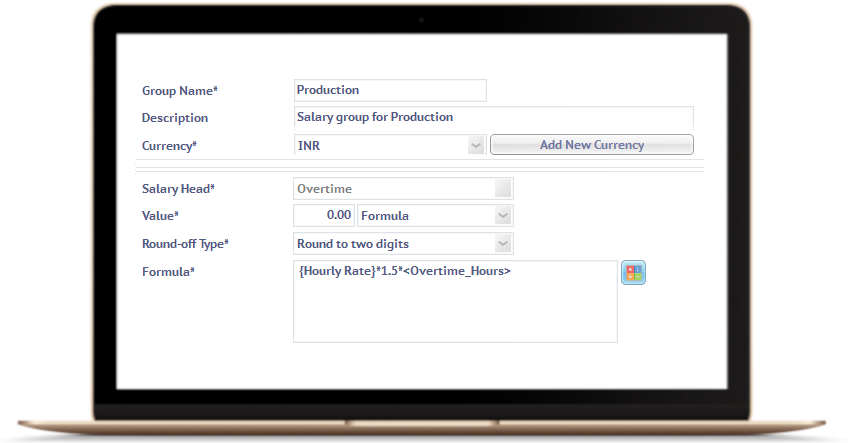The image size is (860, 443).
Task: Click the Formula* label
Action: (x=168, y=272)
